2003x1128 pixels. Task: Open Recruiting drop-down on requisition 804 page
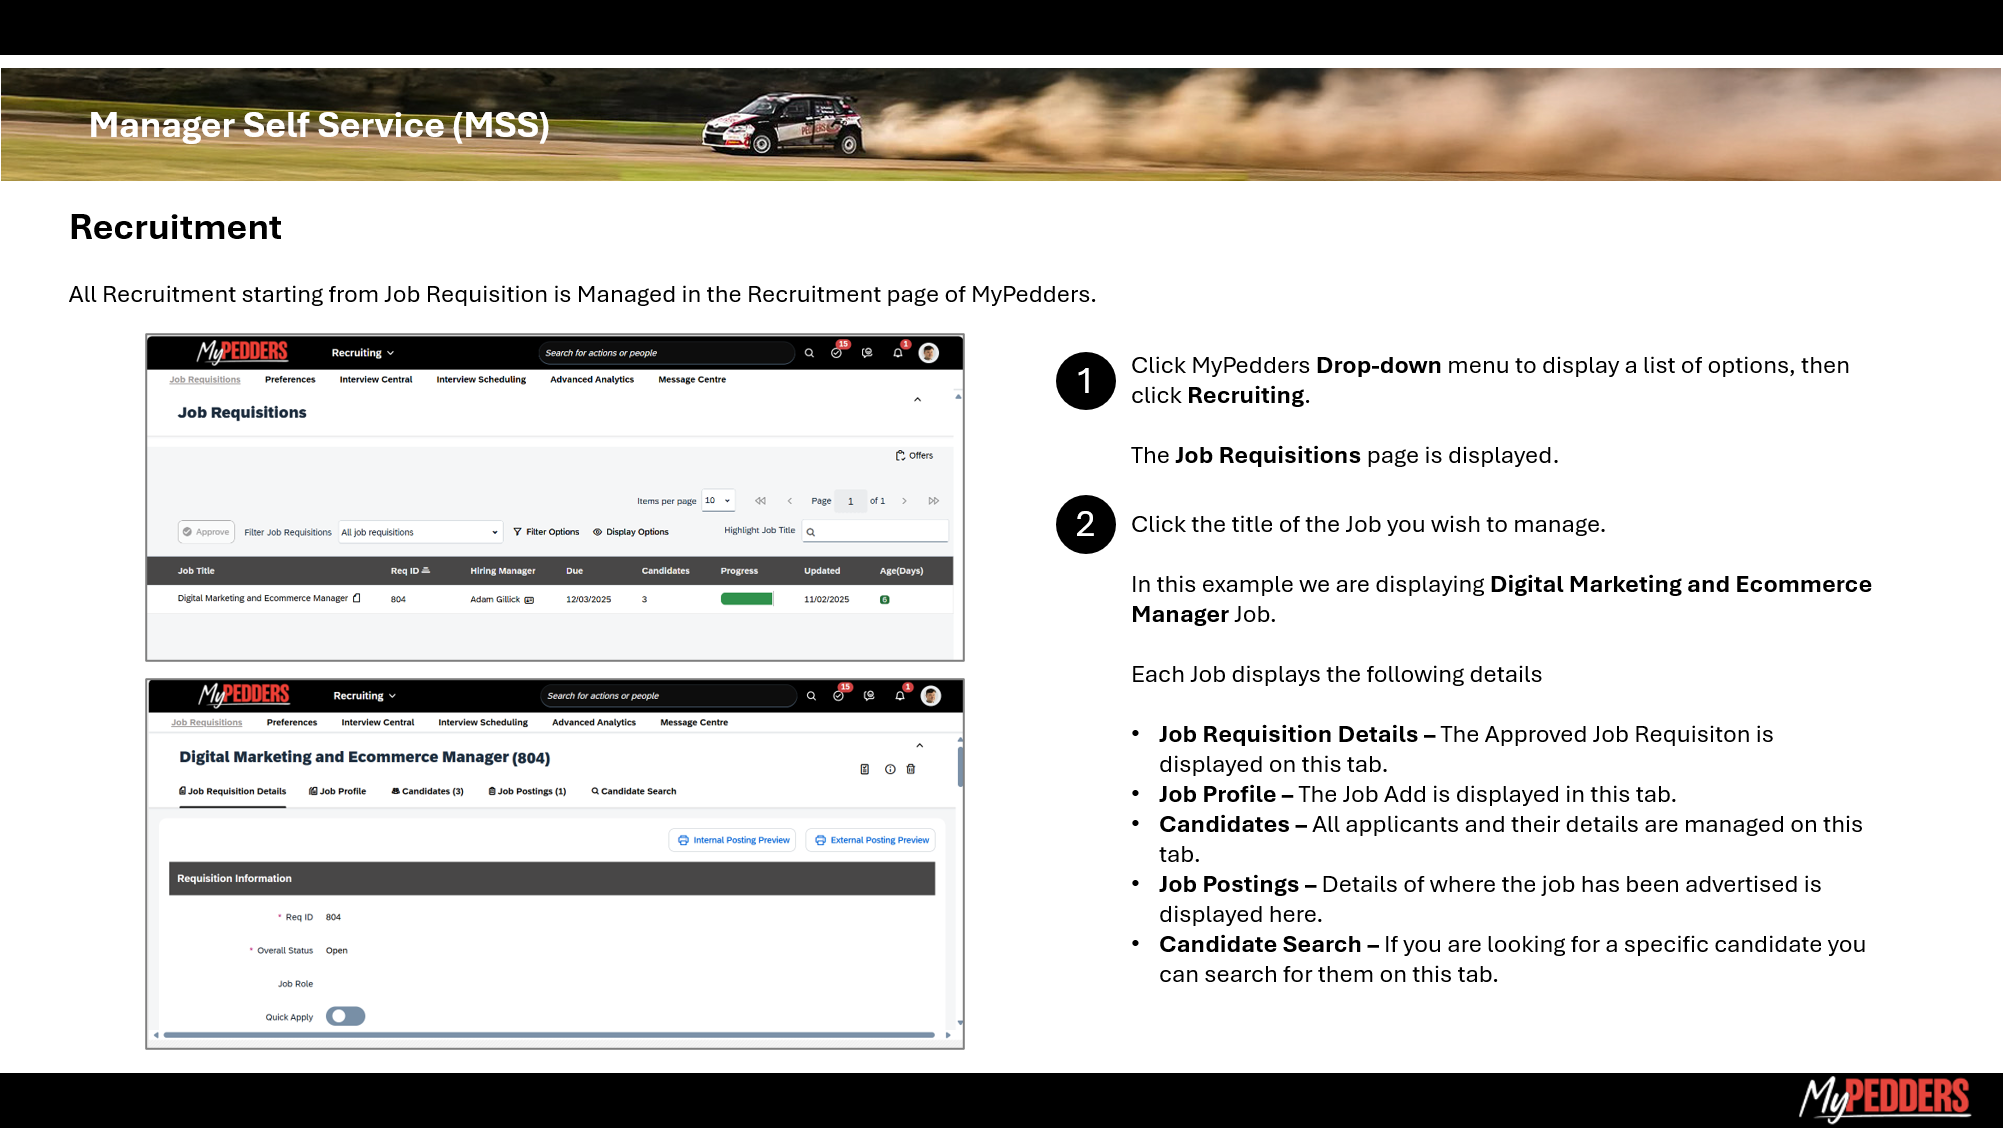coord(365,696)
